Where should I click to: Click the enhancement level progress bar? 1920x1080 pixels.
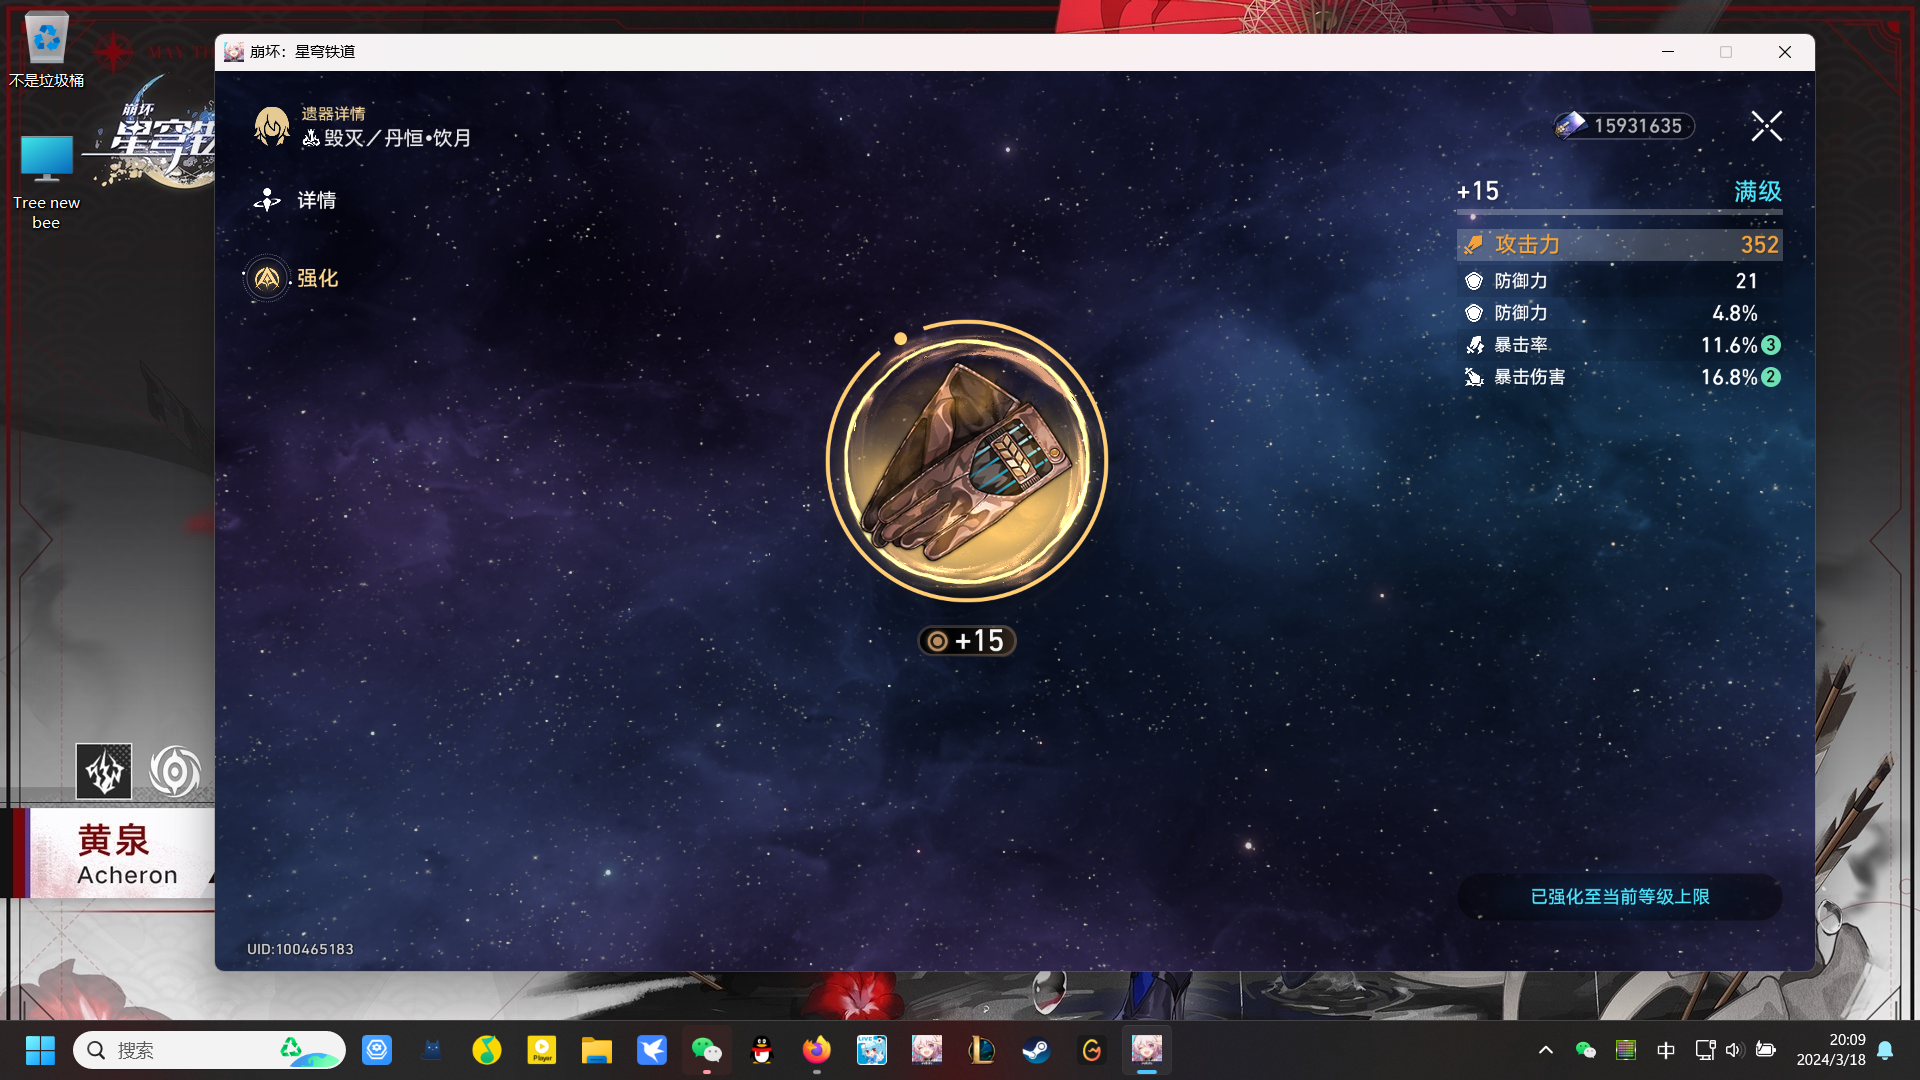pos(1619,212)
